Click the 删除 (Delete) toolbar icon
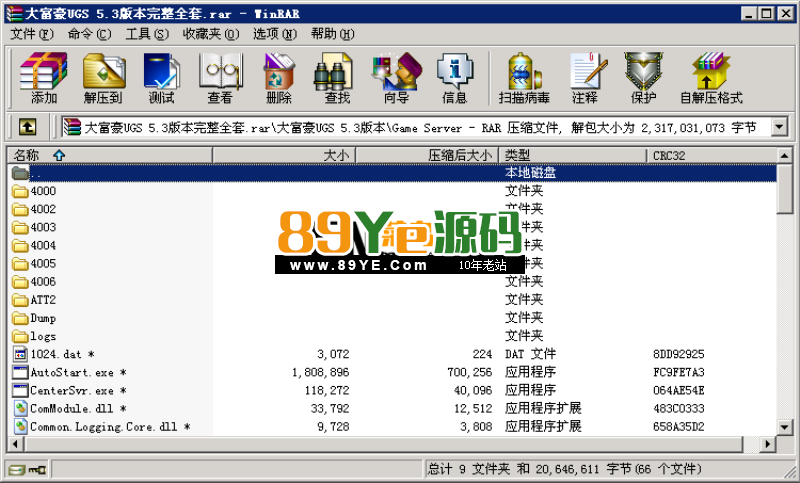The image size is (800, 483). pos(279,78)
